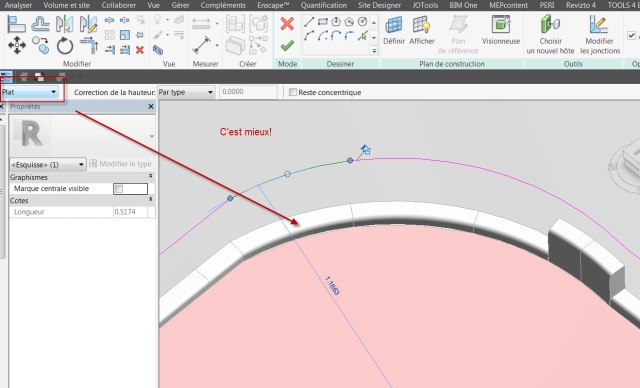The height and width of the screenshot is (388, 640).
Task: Select the Scale tool
Action: pos(124,35)
